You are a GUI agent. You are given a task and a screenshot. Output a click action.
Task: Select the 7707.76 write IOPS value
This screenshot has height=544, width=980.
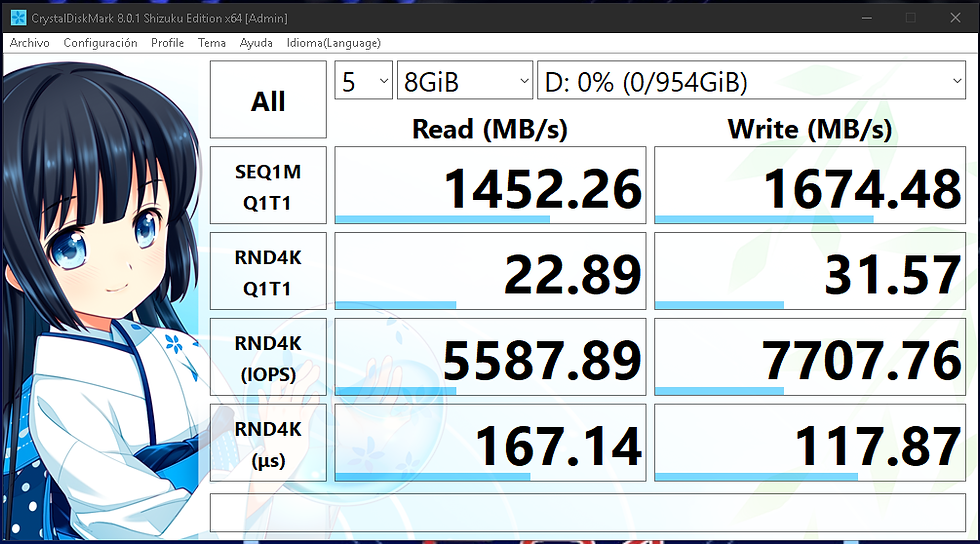(x=810, y=357)
